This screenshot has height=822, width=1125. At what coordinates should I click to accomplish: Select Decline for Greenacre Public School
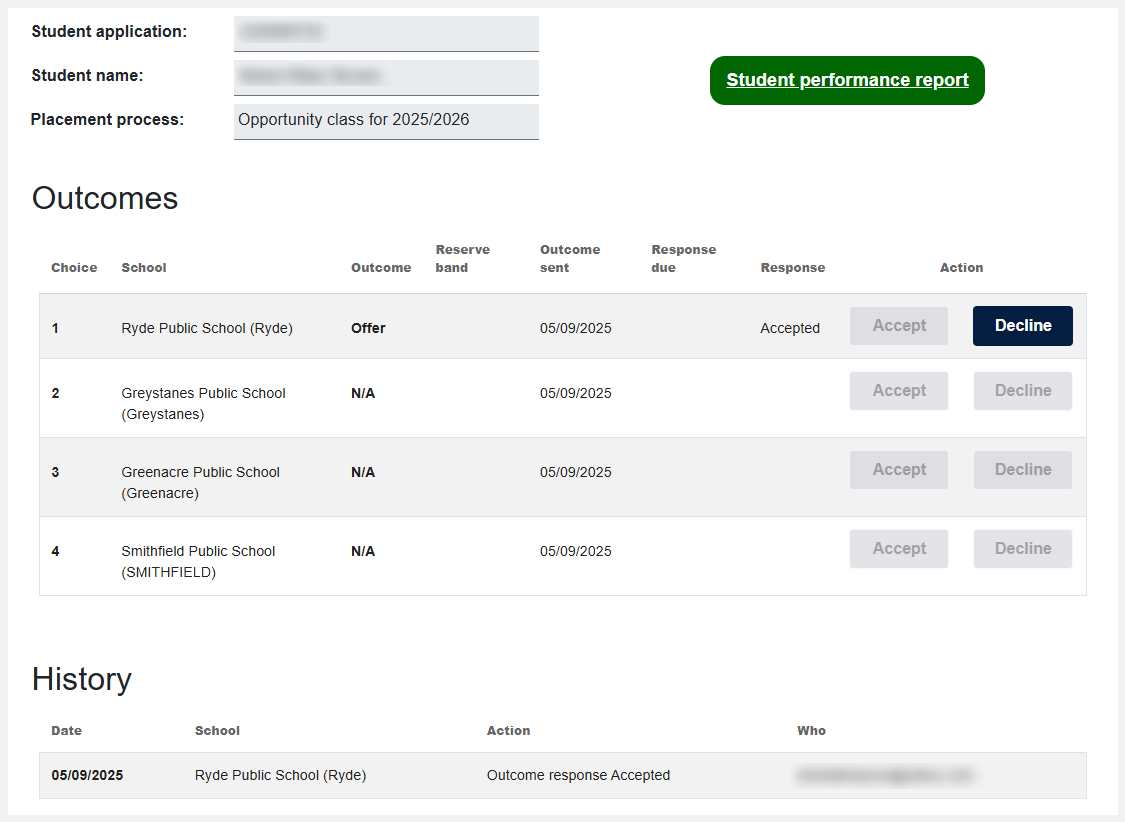coord(1022,470)
